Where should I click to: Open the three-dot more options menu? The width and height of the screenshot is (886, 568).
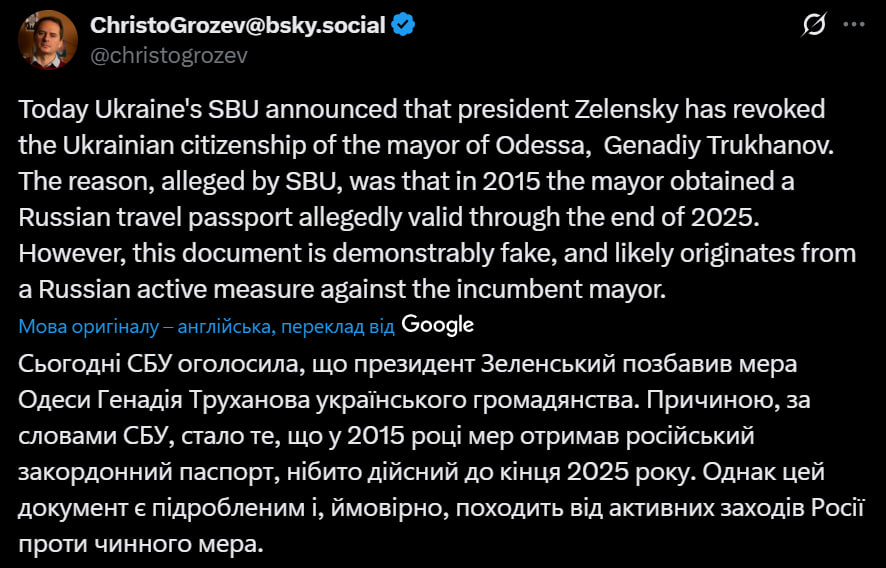tap(855, 25)
